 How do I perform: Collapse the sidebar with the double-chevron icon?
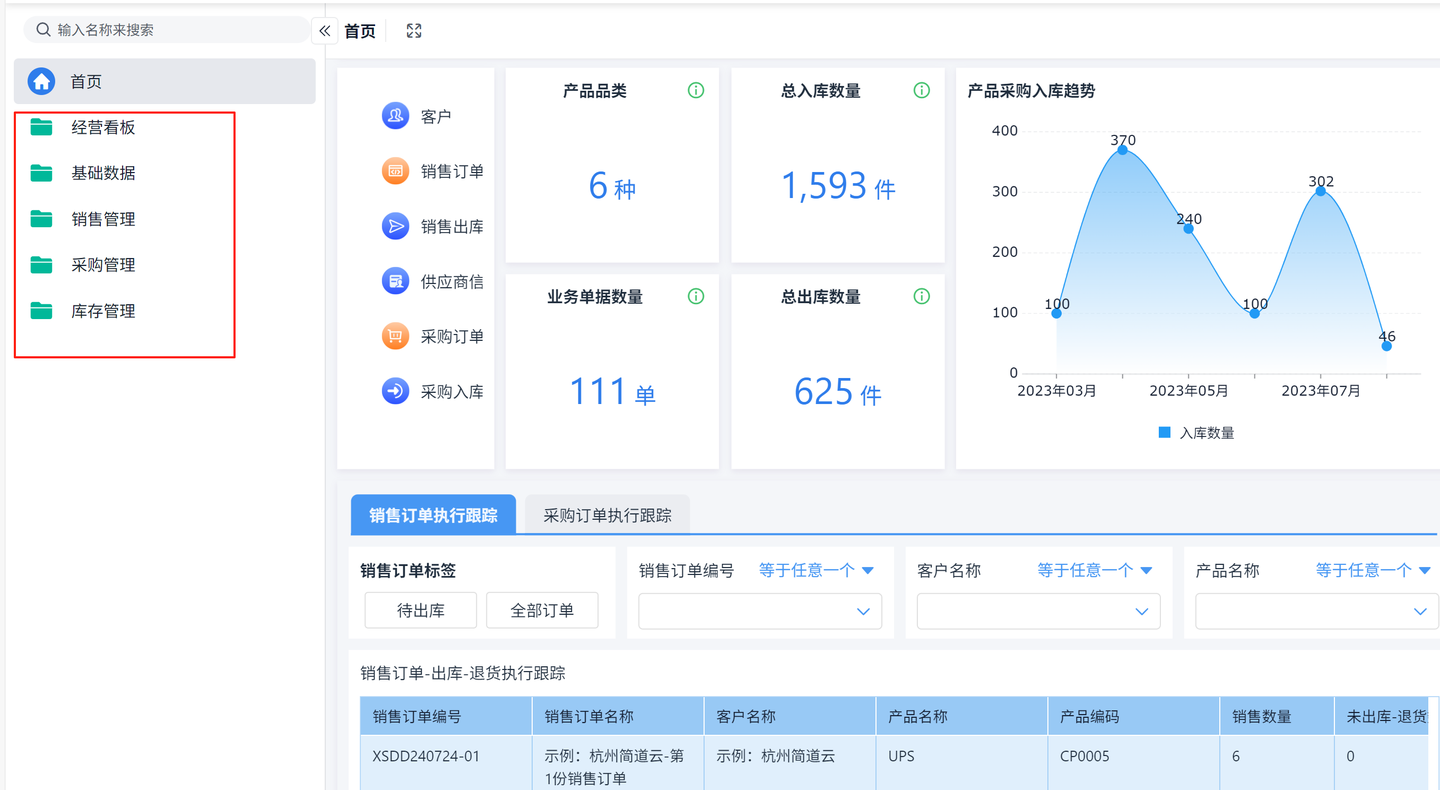click(323, 30)
